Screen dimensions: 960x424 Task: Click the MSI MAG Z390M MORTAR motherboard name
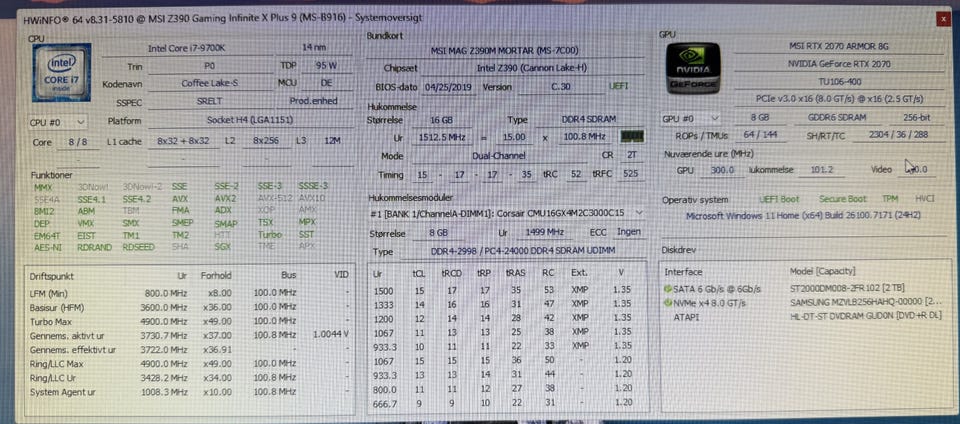503,51
